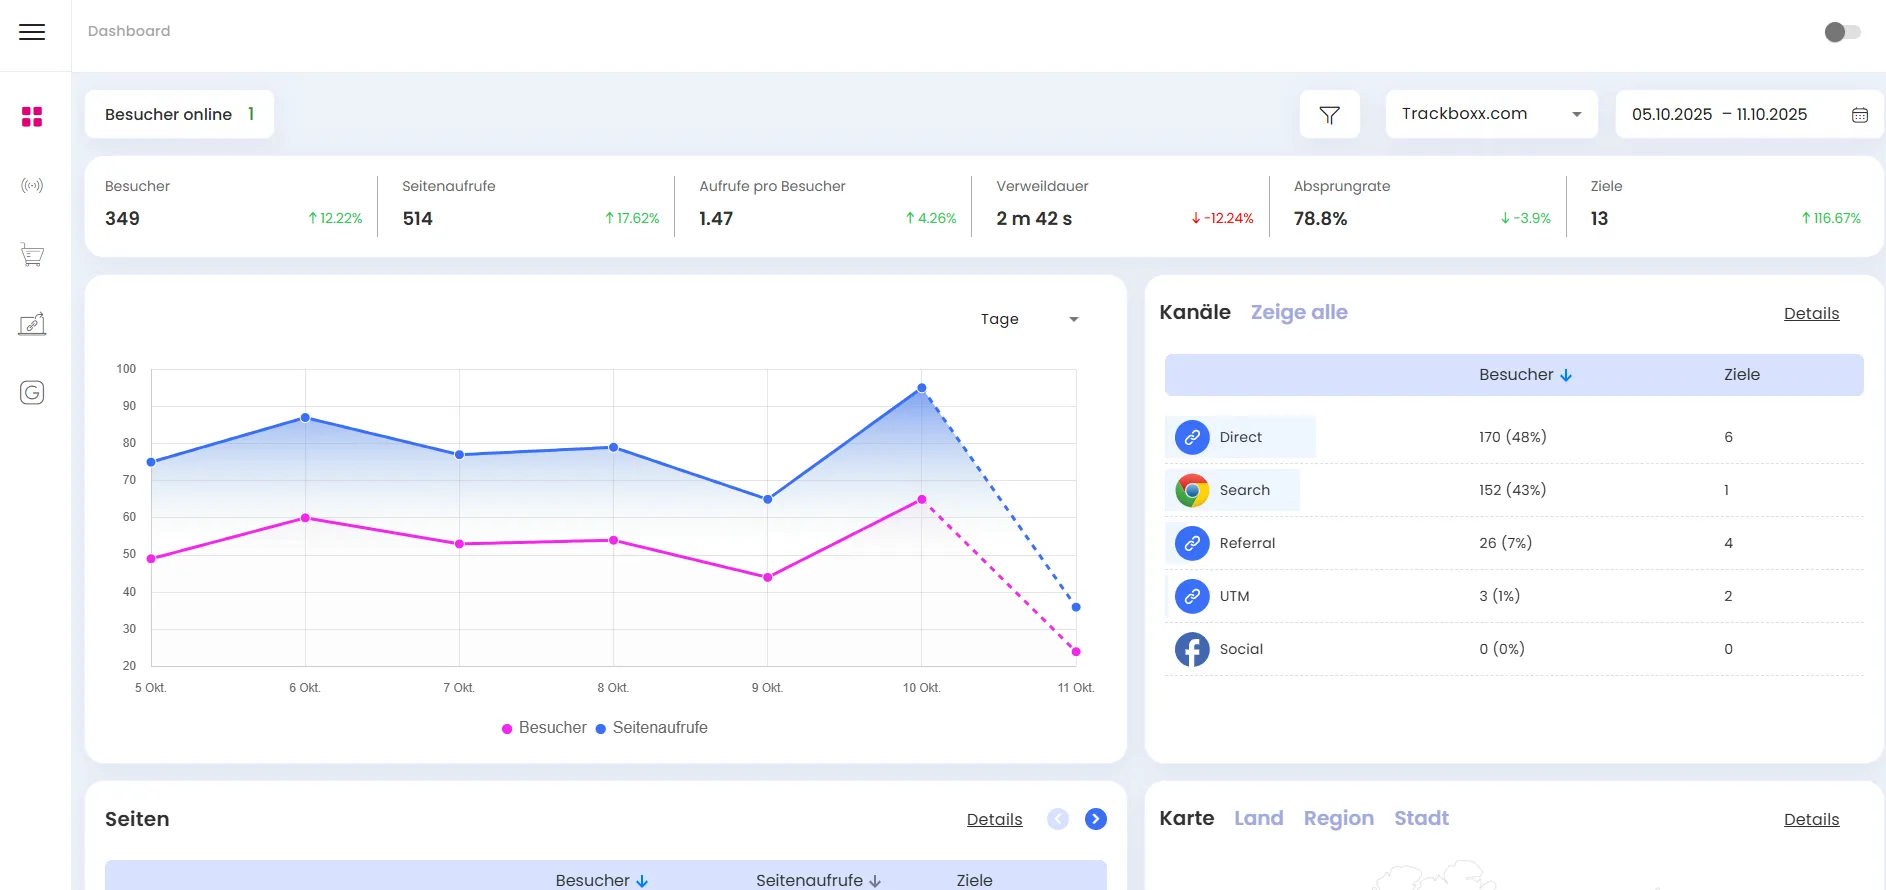Open the calendar icon in date range
Image resolution: width=1886 pixels, height=890 pixels.
pos(1859,115)
